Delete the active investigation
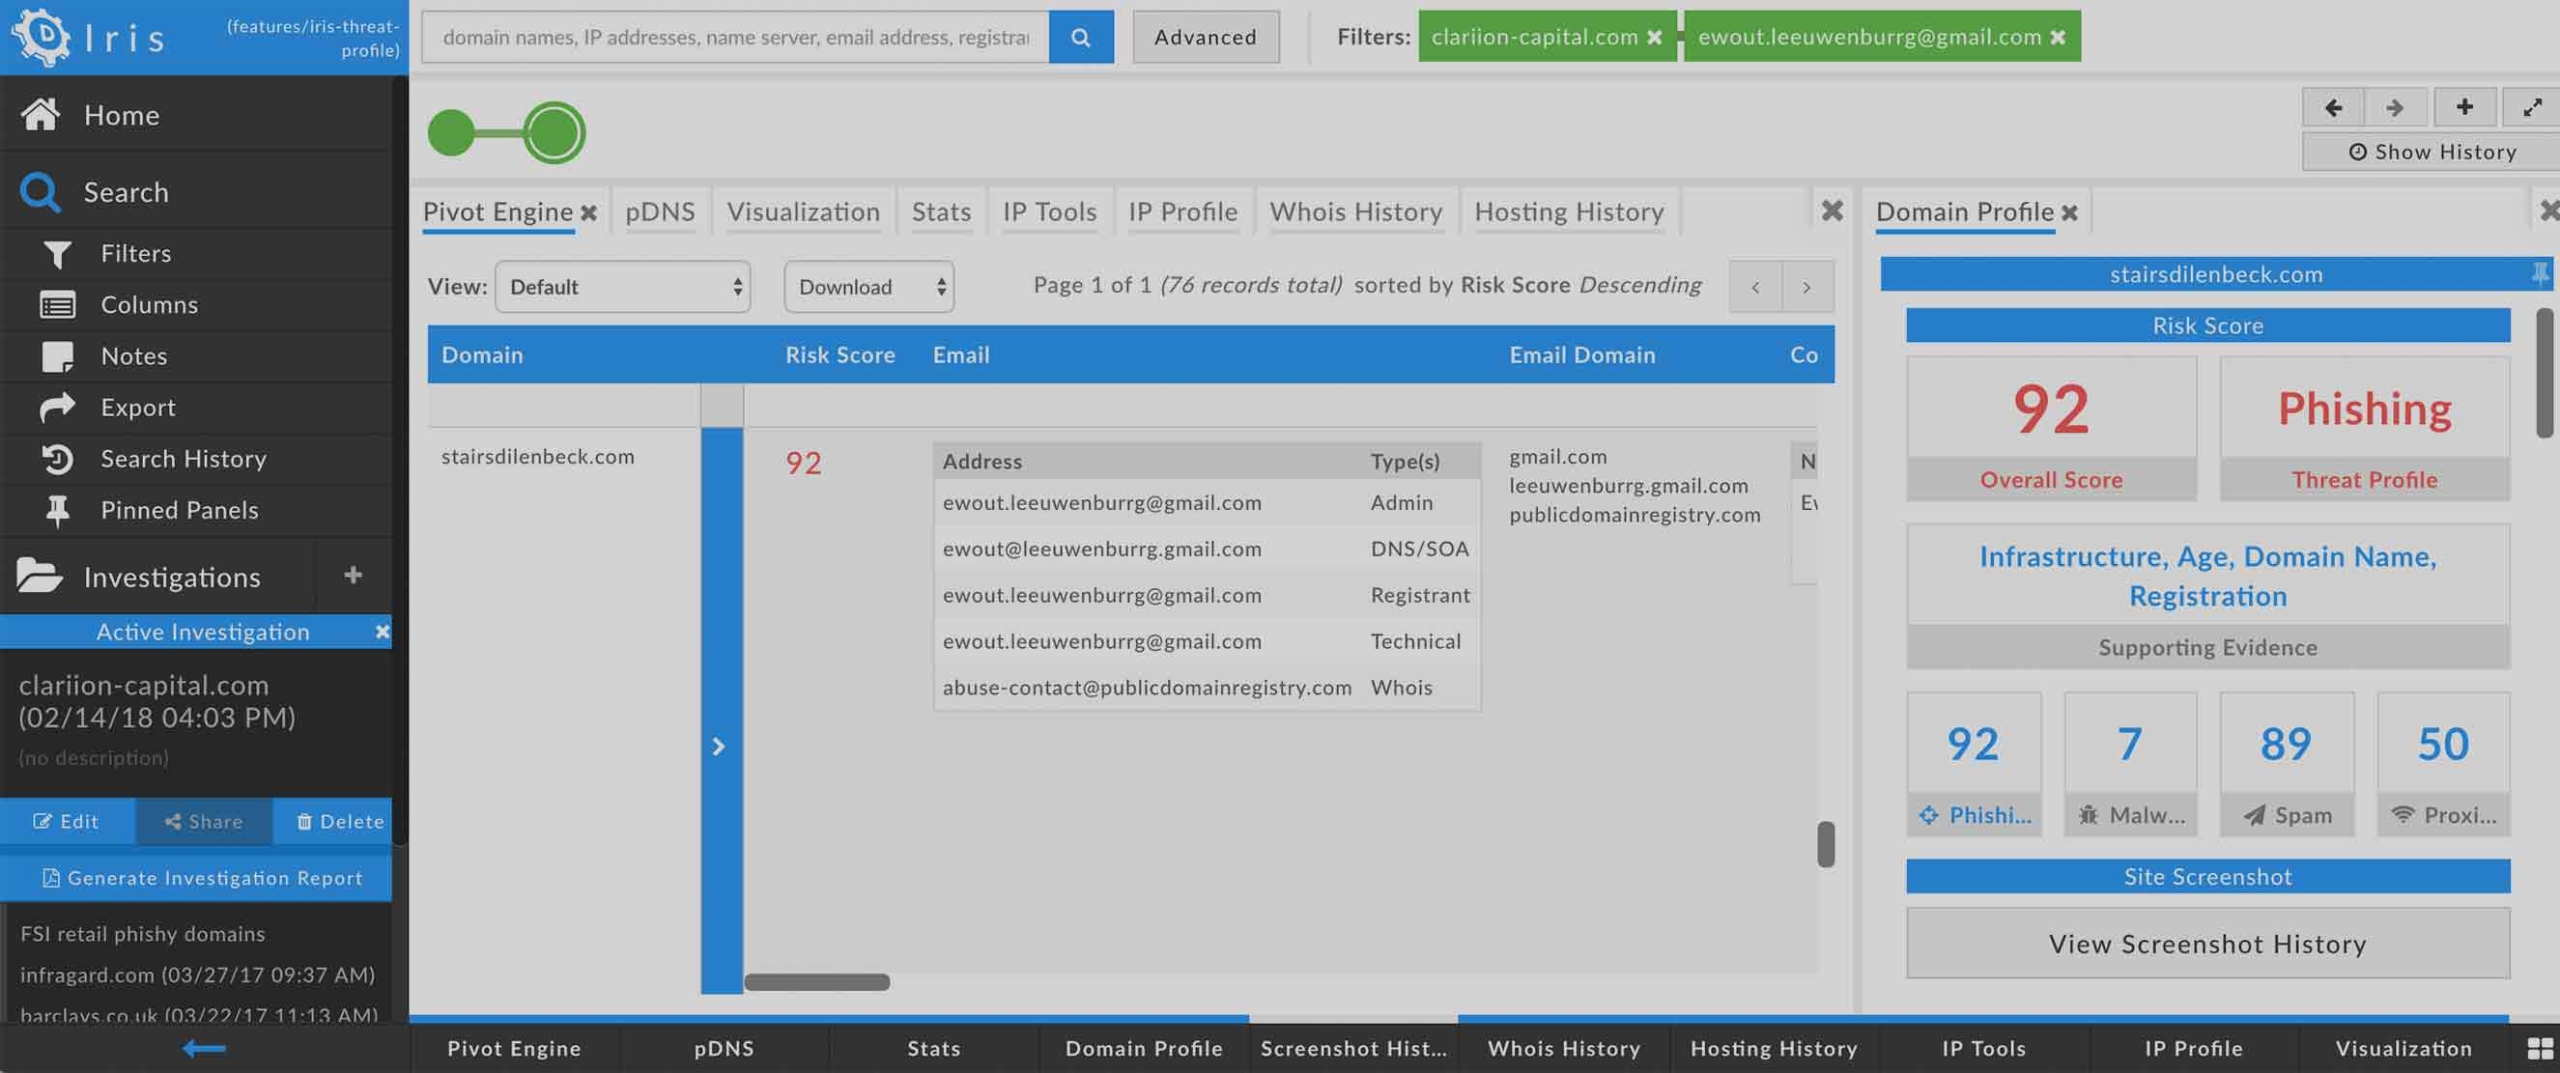The height and width of the screenshot is (1073, 2560). tap(333, 821)
